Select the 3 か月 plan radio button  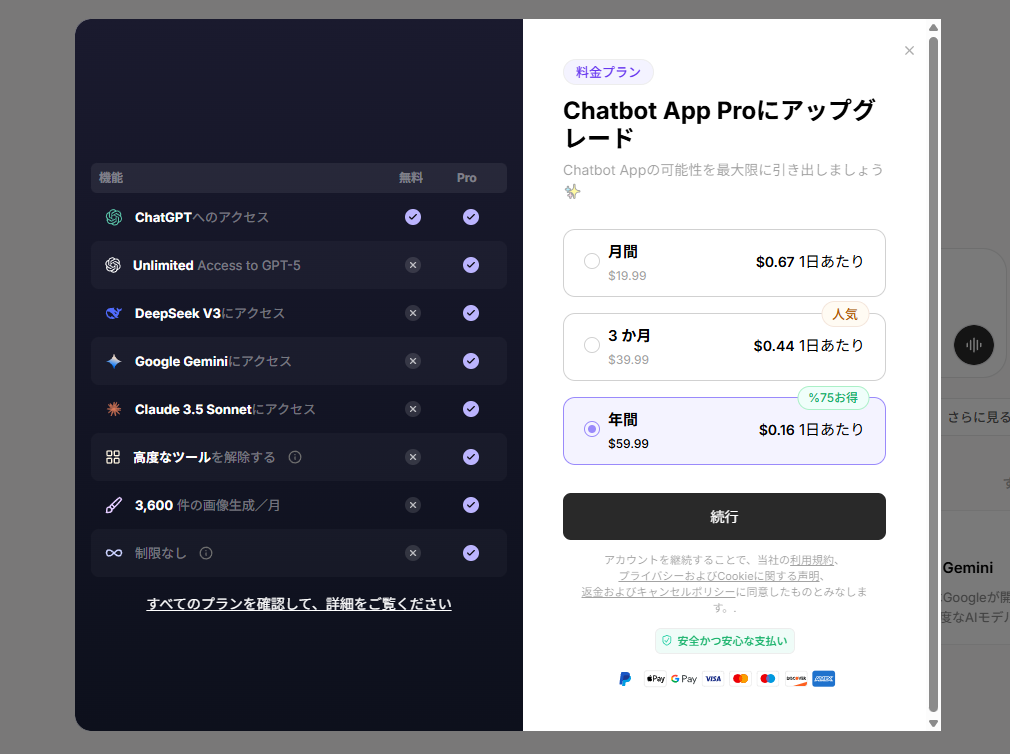pyautogui.click(x=592, y=345)
